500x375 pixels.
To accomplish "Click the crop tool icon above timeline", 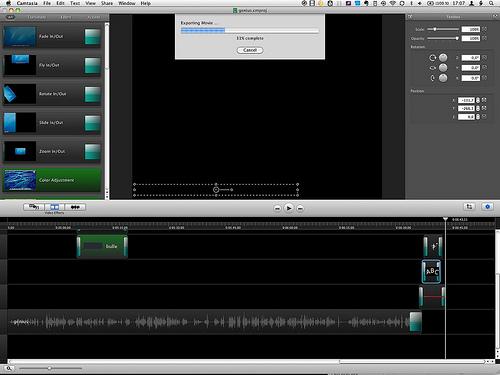I will pos(469,207).
